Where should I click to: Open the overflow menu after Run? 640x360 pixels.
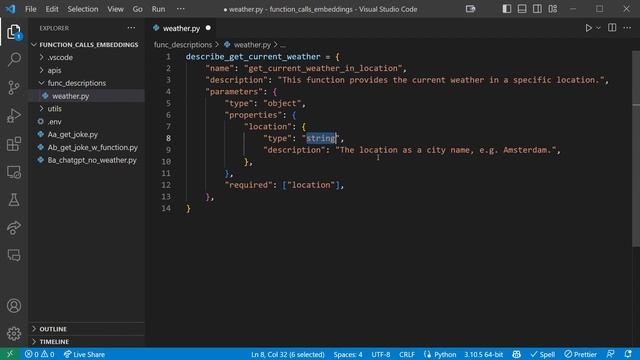180,9
